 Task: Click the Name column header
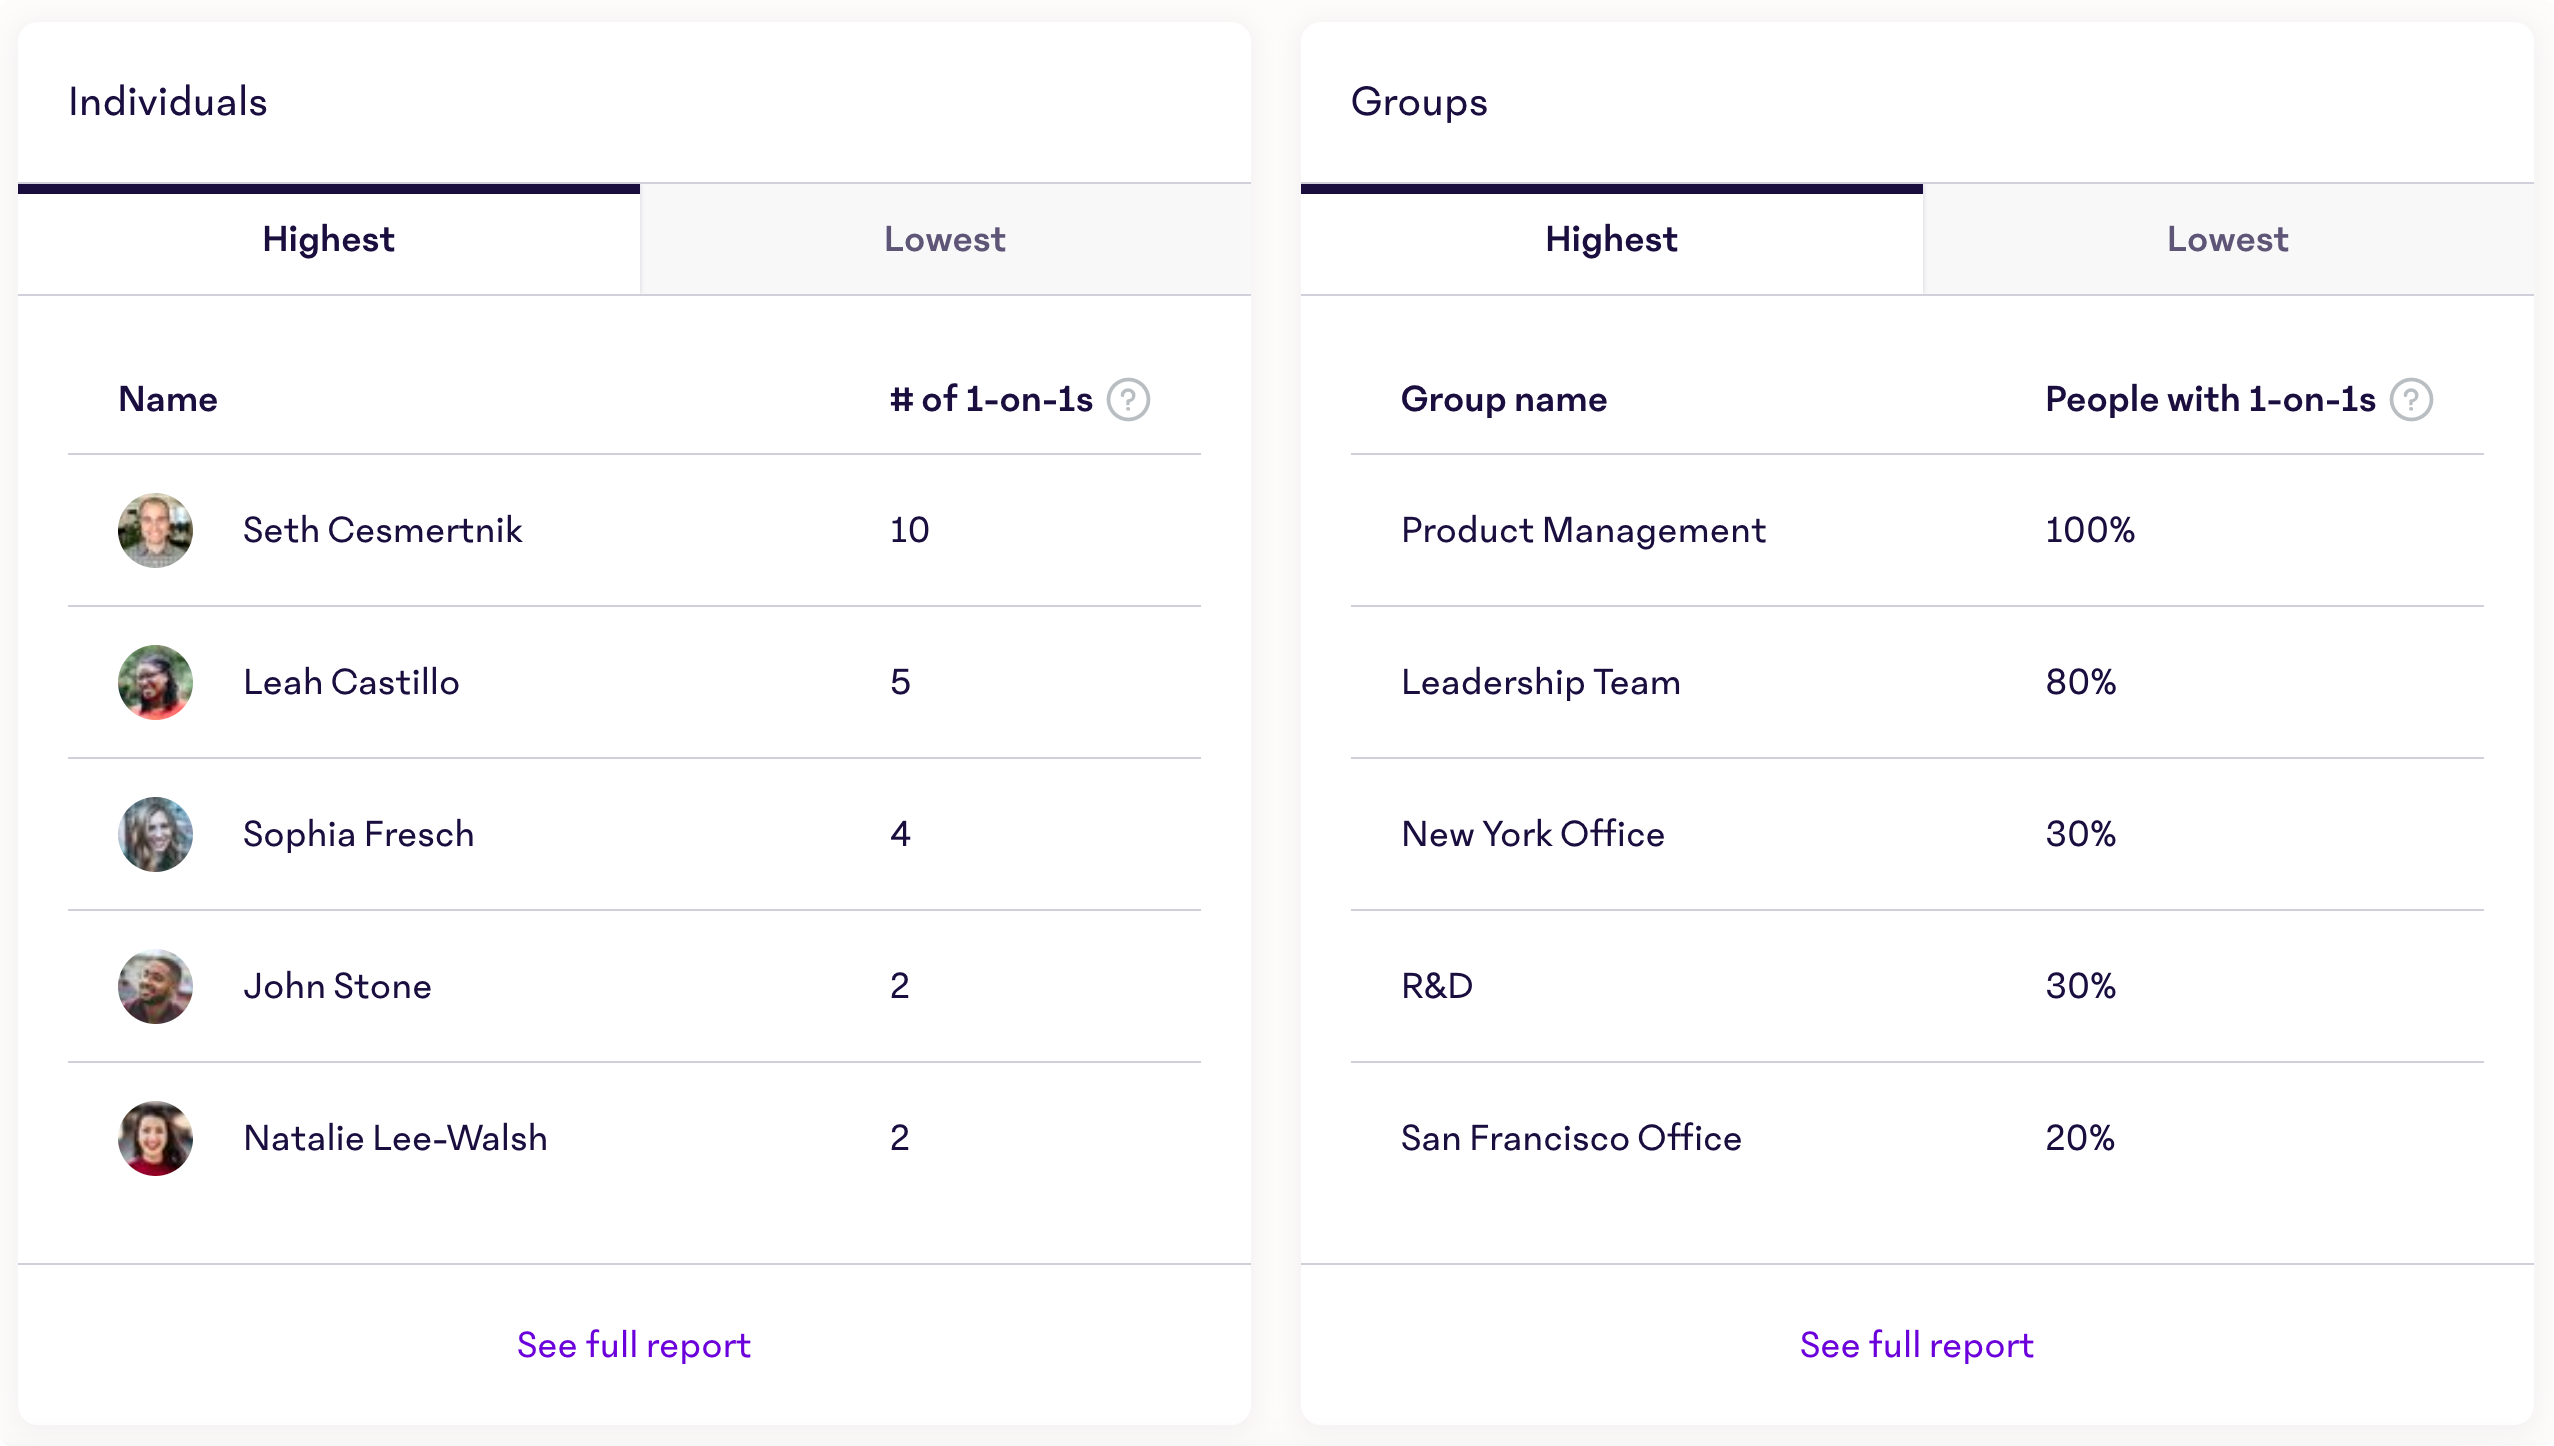tap(168, 400)
